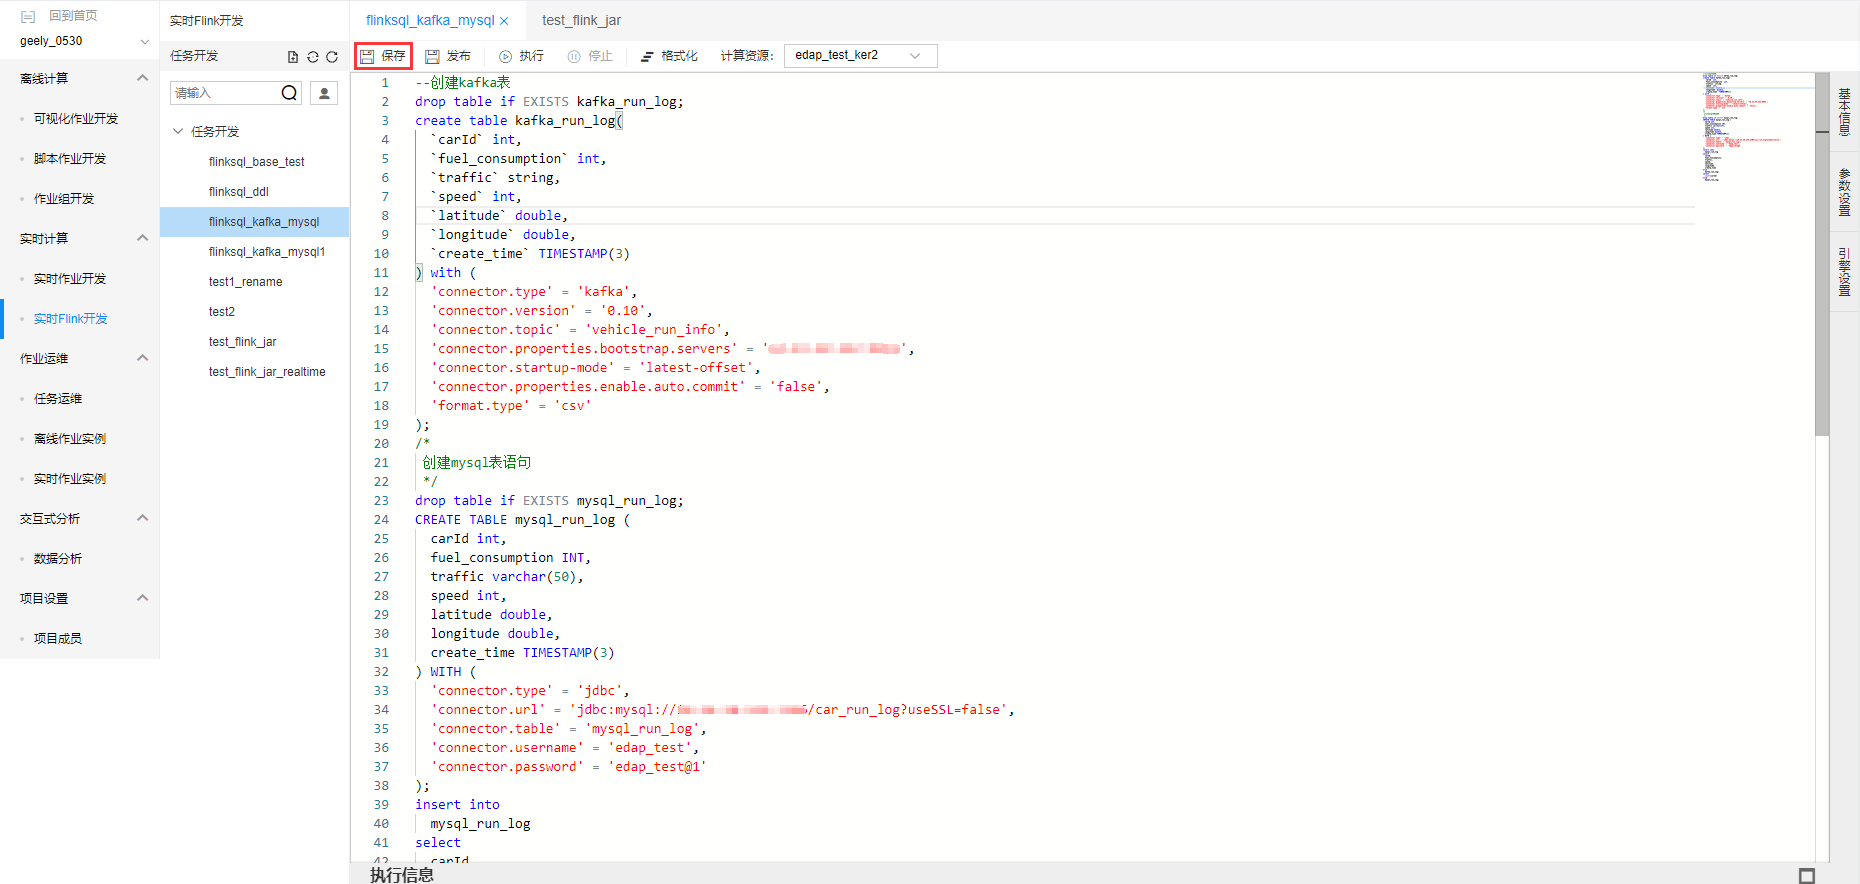
Task: Switch to the flinksql_kafka_mysql tab
Action: tap(430, 20)
